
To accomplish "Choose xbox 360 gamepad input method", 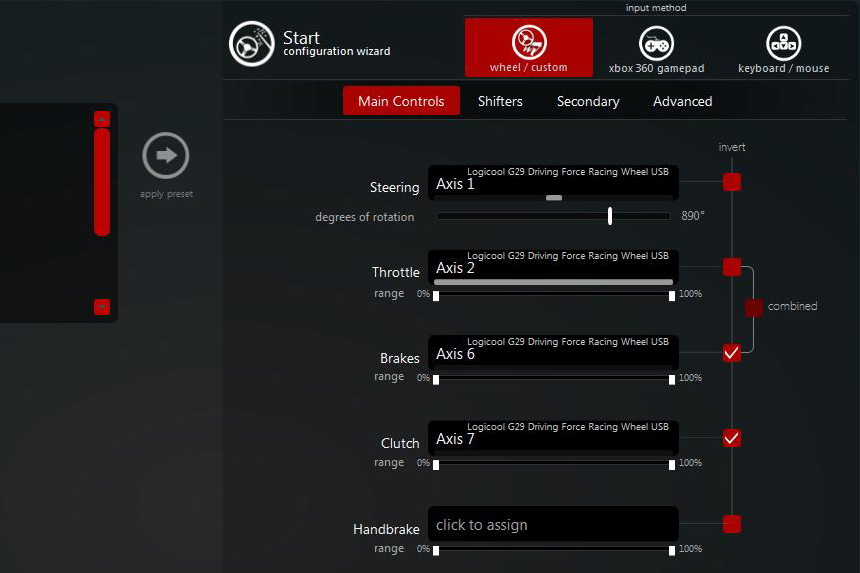I will tap(656, 47).
